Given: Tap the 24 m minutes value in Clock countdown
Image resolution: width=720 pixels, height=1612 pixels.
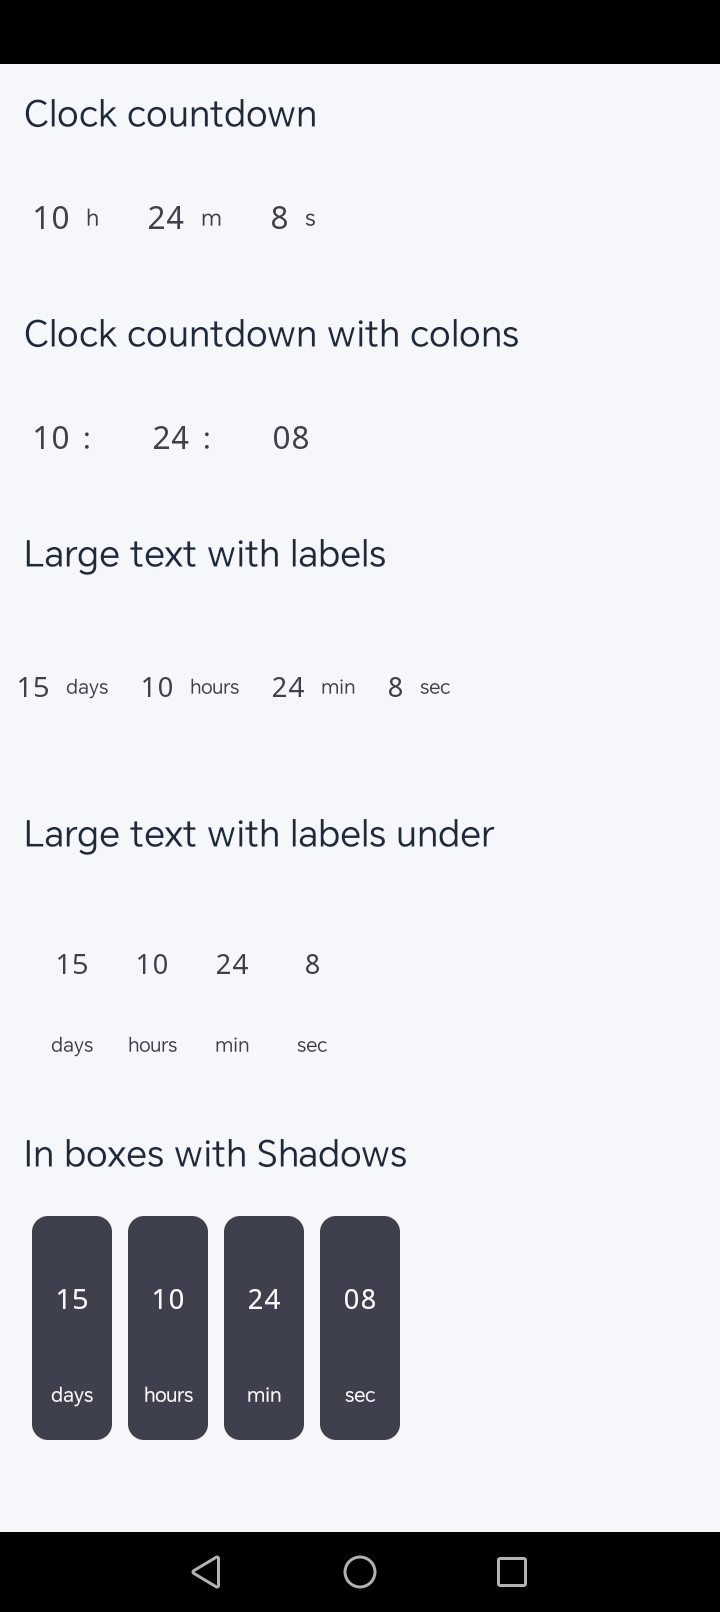Looking at the screenshot, I should tap(167, 218).
